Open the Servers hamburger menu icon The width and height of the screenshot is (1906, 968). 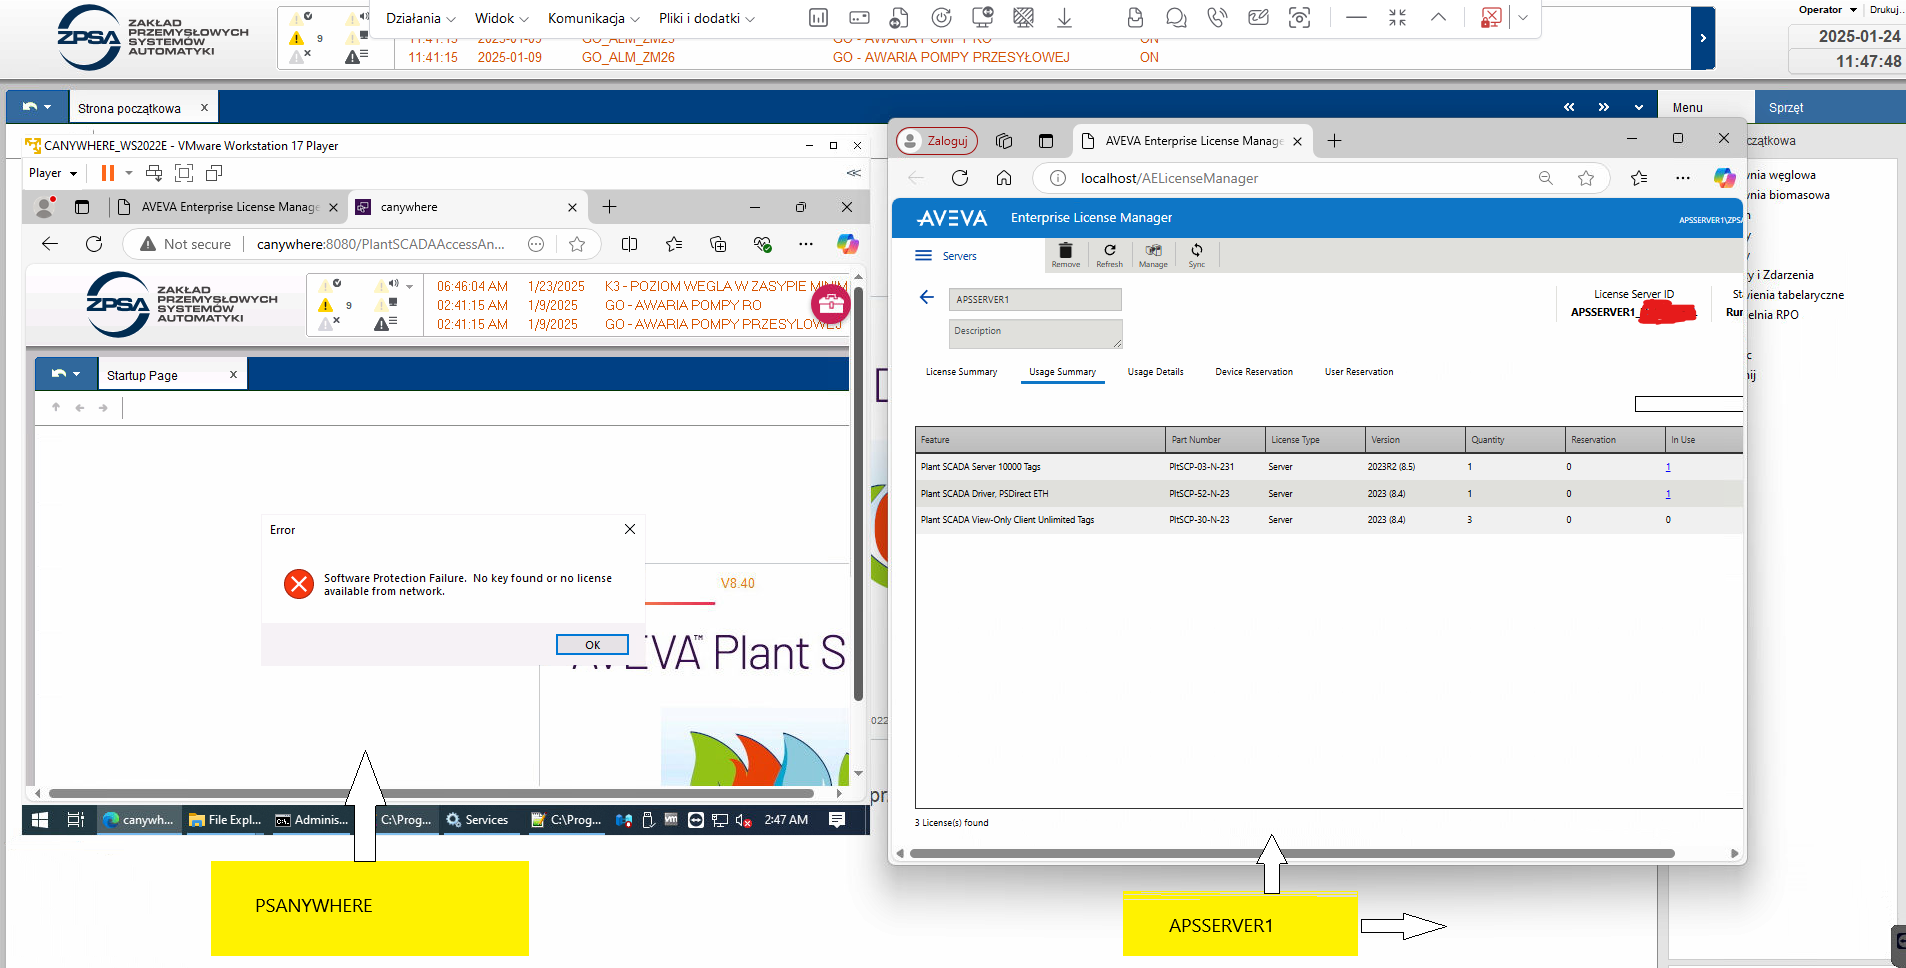pyautogui.click(x=923, y=256)
